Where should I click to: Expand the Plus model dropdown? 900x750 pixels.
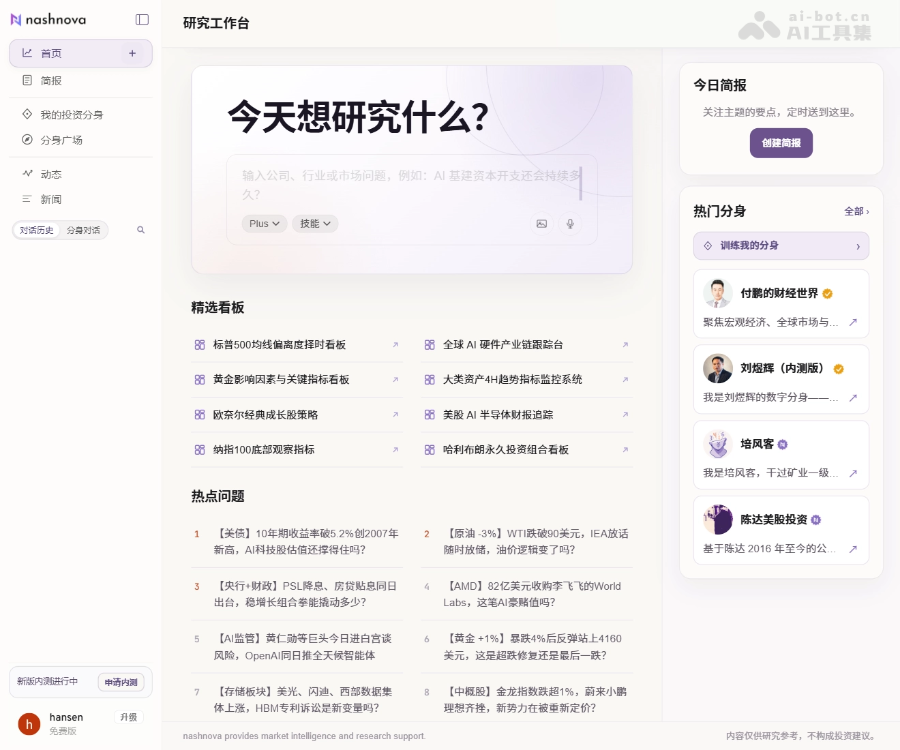(x=264, y=224)
